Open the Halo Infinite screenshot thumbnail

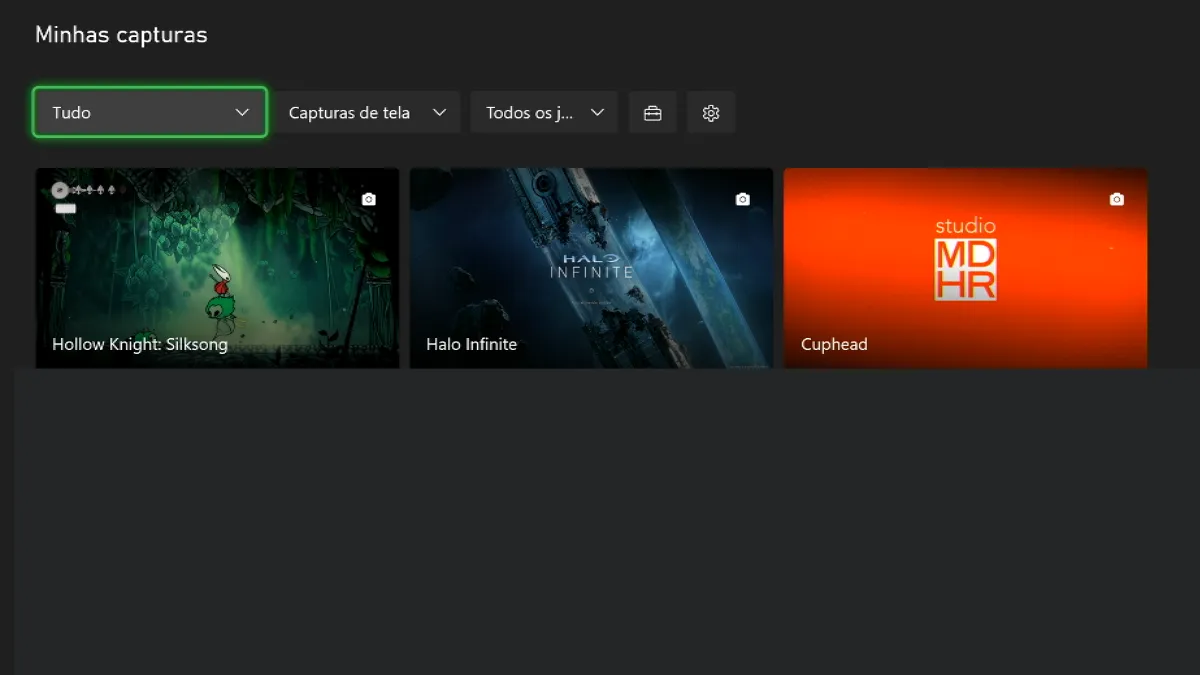[591, 268]
